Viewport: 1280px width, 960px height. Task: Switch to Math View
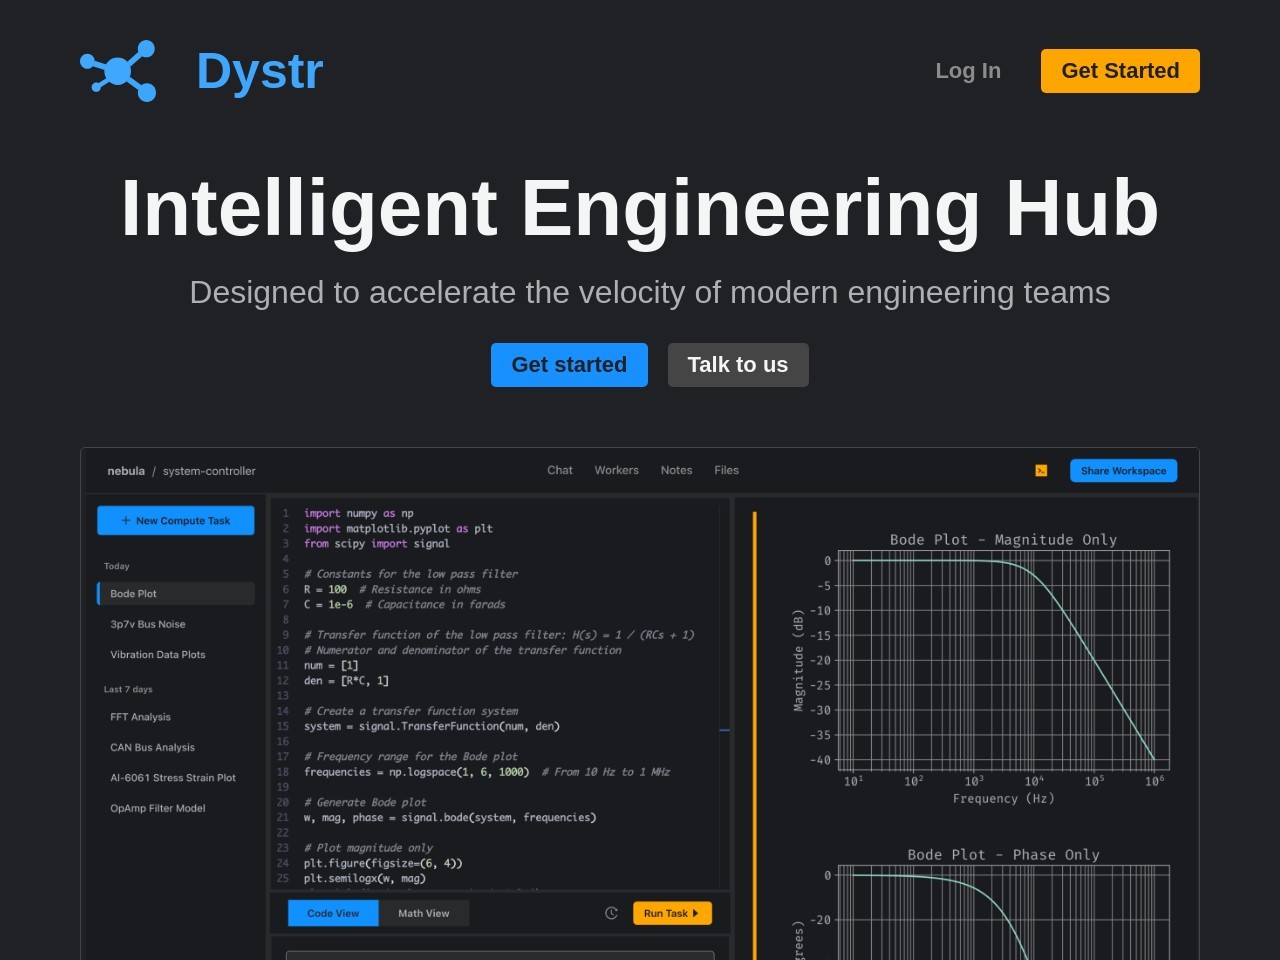click(424, 913)
